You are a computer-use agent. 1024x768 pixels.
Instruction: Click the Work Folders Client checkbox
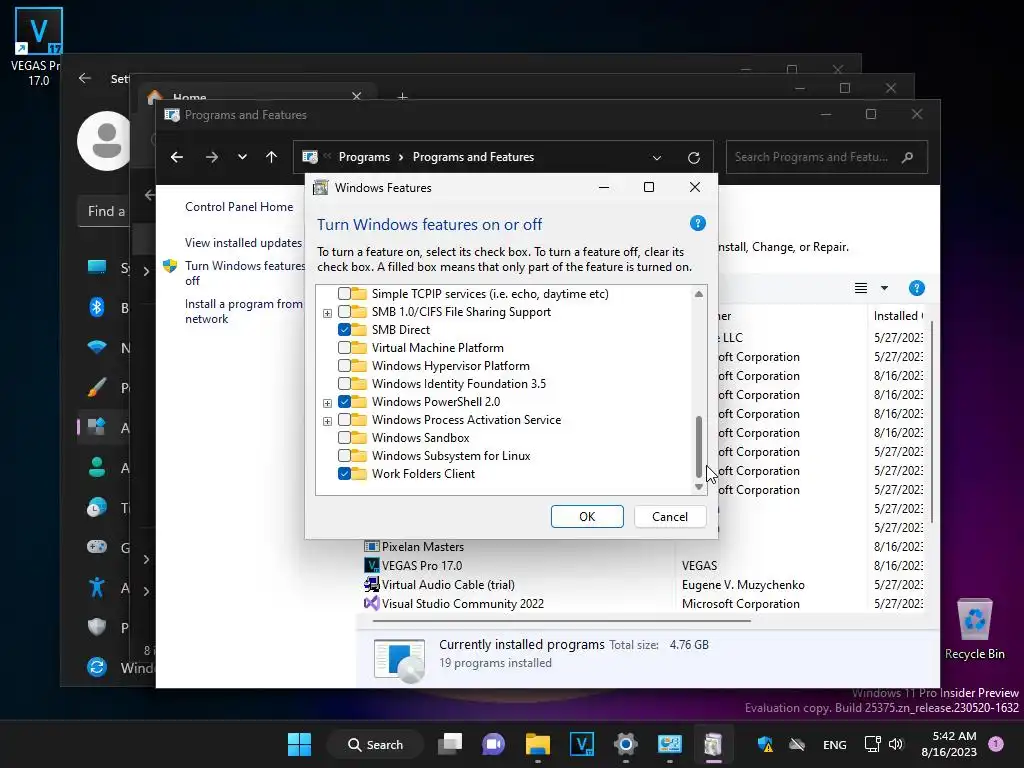tap(344, 473)
